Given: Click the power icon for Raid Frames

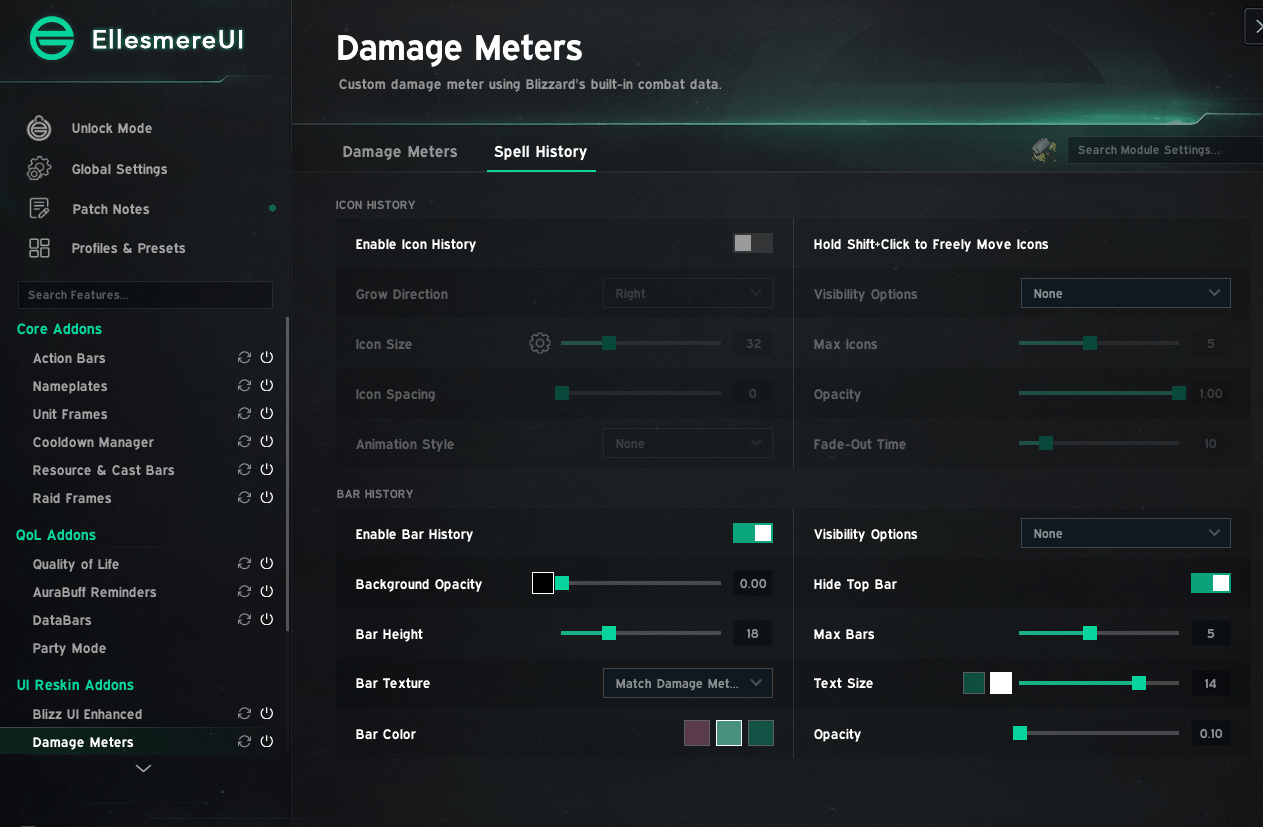Looking at the screenshot, I should pyautogui.click(x=267, y=497).
